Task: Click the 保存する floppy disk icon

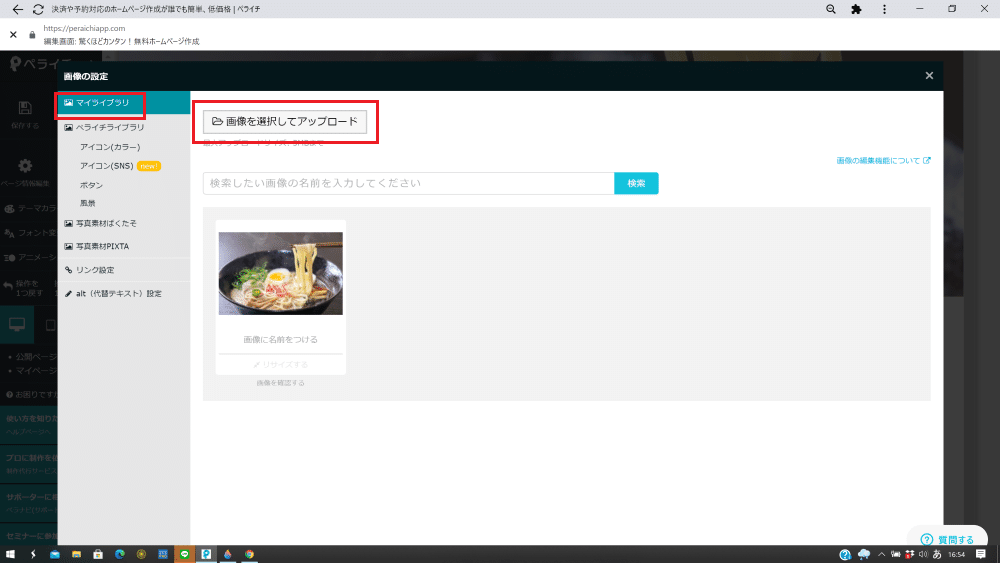Action: (25, 108)
